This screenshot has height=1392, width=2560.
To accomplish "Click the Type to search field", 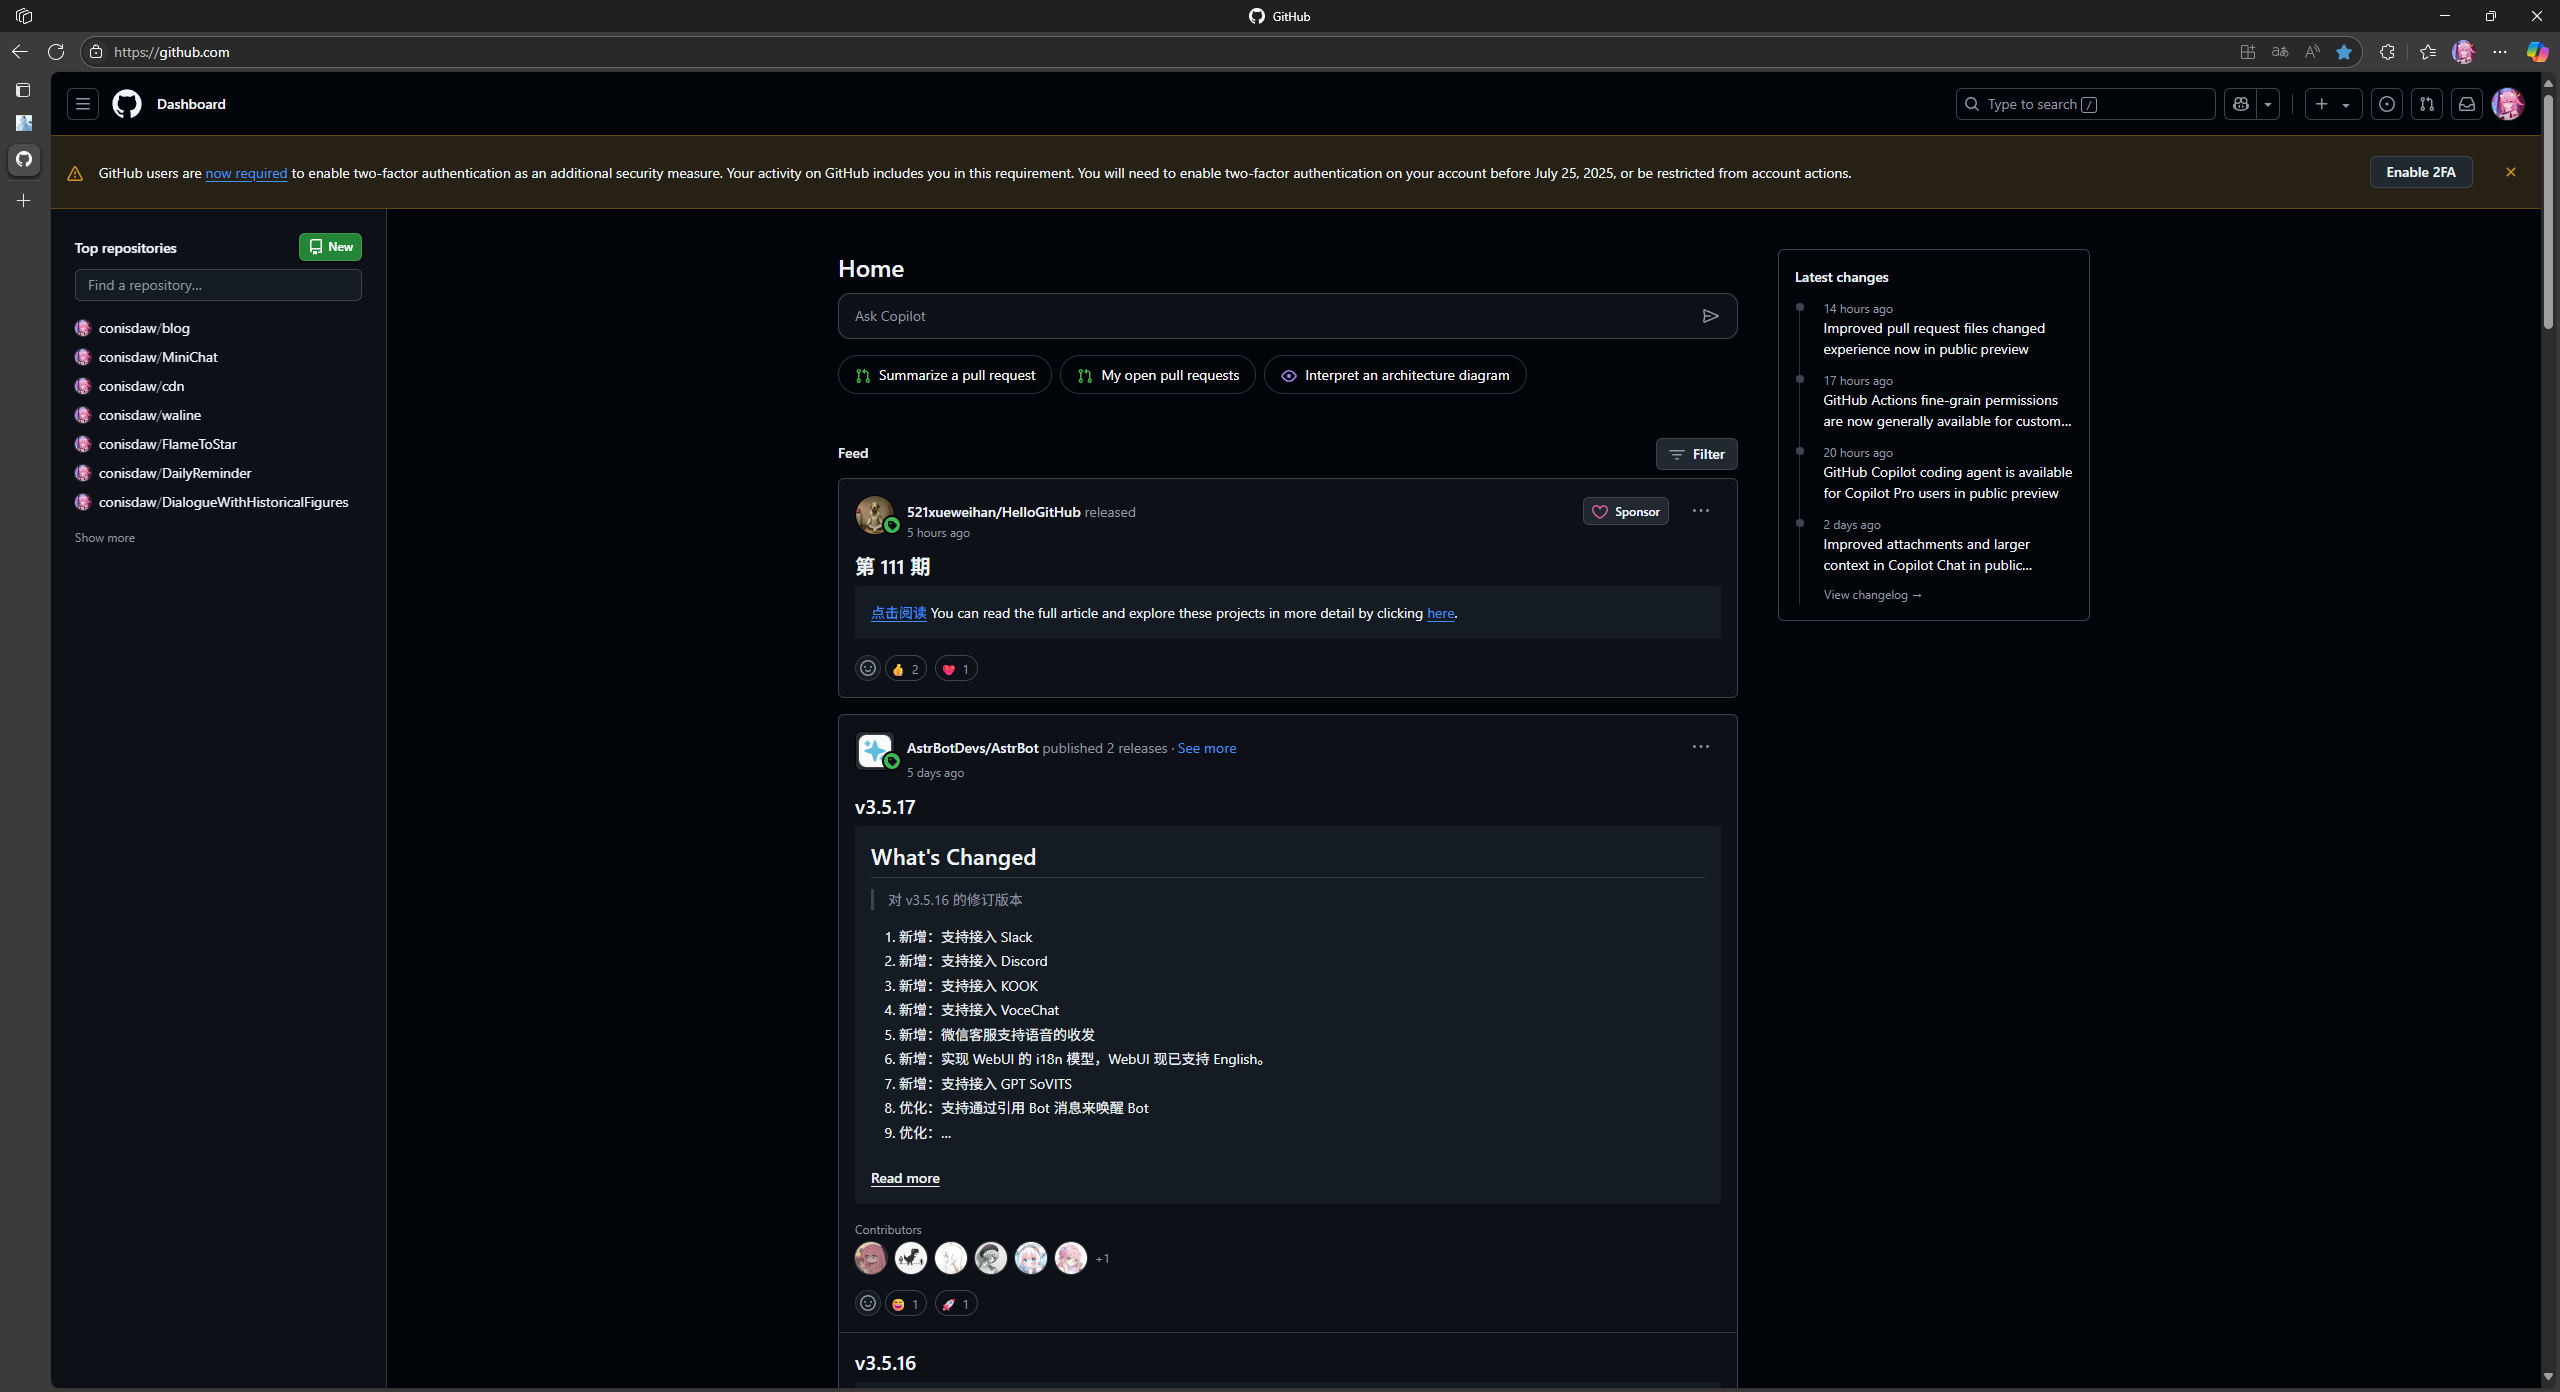I will pyautogui.click(x=2085, y=104).
